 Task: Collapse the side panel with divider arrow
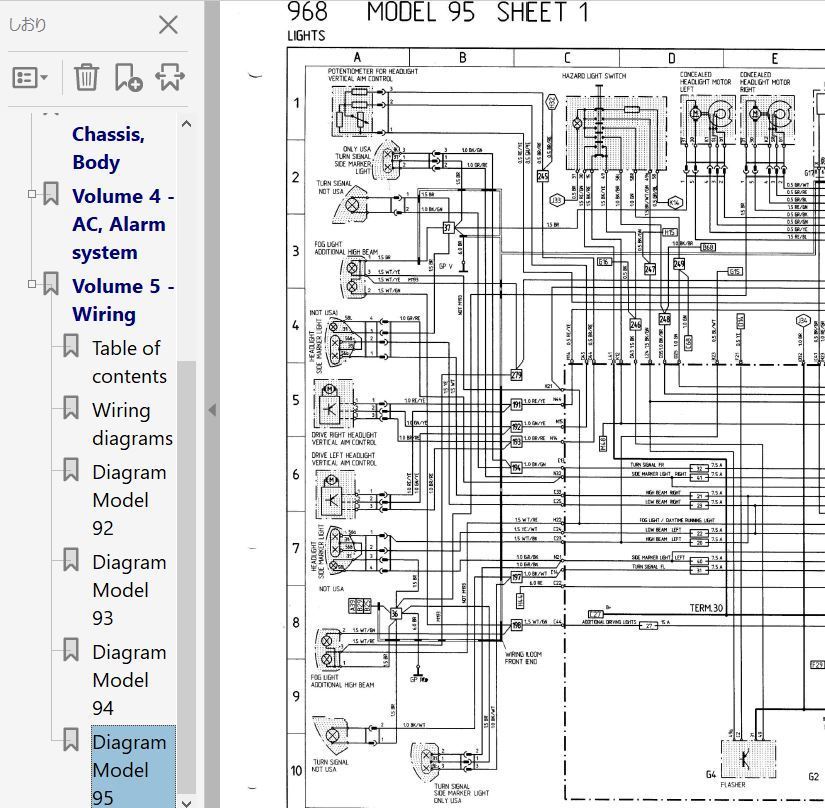coord(212,410)
